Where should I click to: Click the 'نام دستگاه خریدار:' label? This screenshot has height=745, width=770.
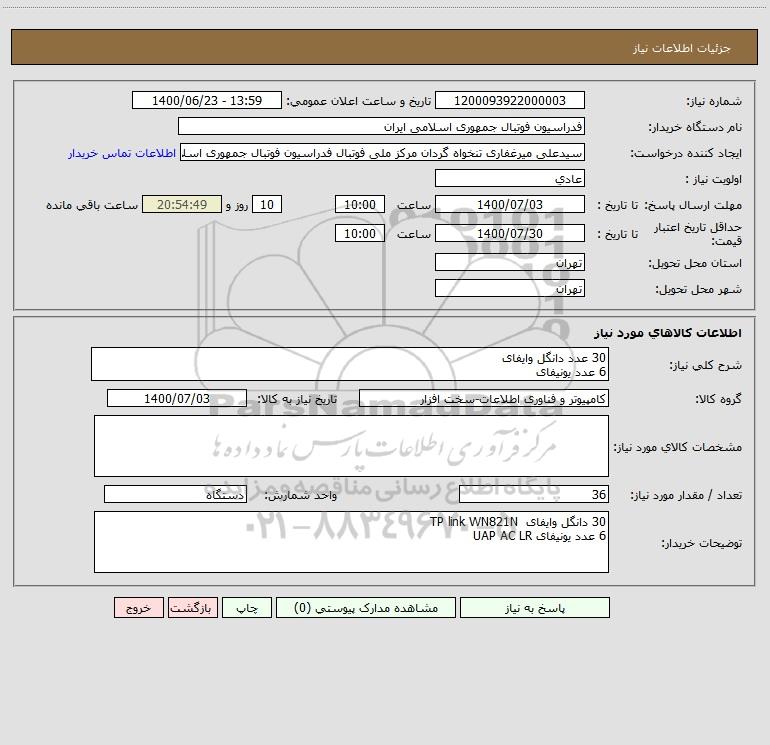coord(695,127)
